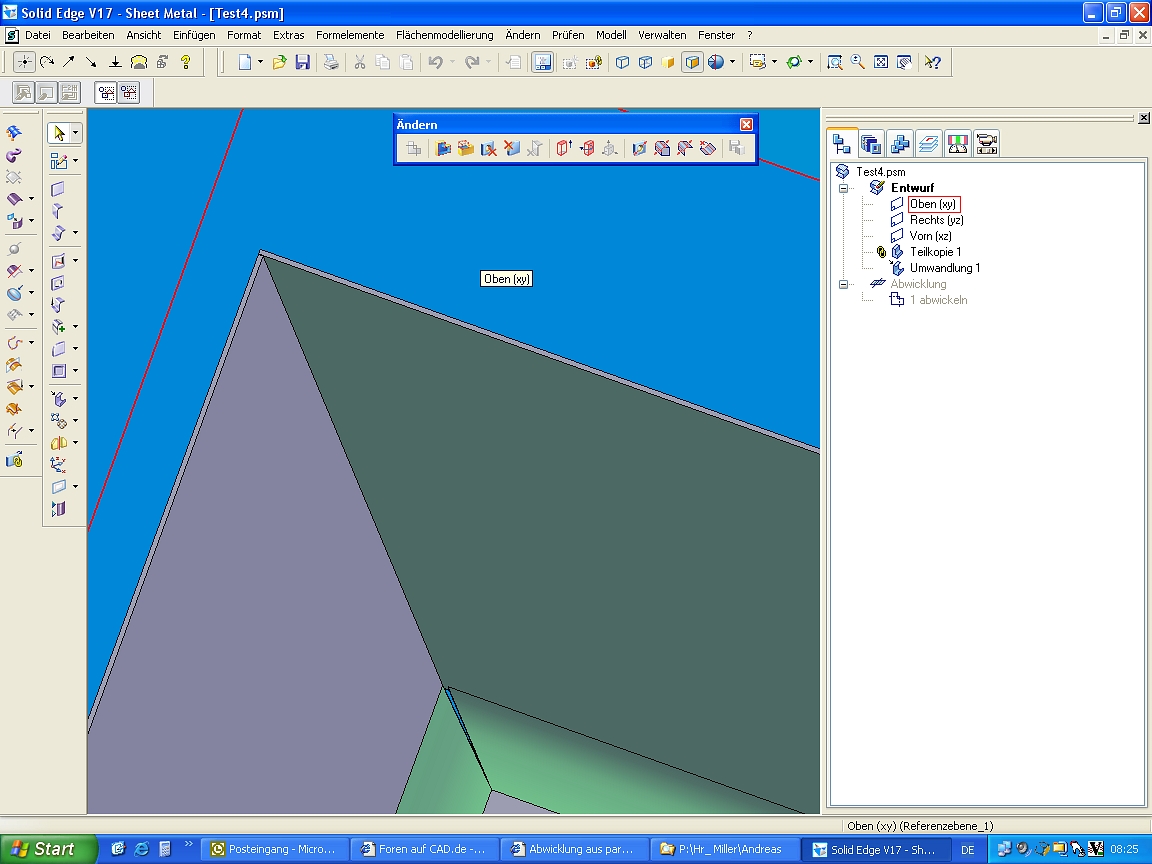The height and width of the screenshot is (864, 1152).
Task: Open the linked part copy tool icon
Action: point(14,461)
